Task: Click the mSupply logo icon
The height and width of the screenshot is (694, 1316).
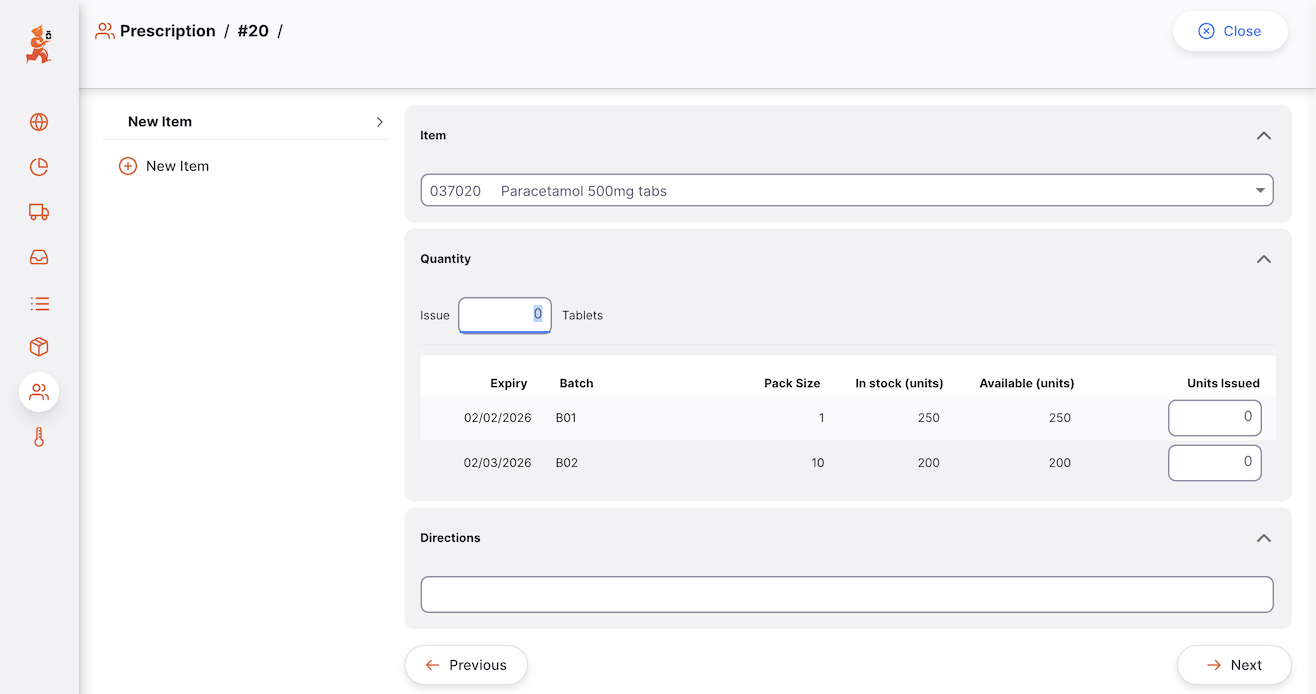Action: click(x=38, y=45)
